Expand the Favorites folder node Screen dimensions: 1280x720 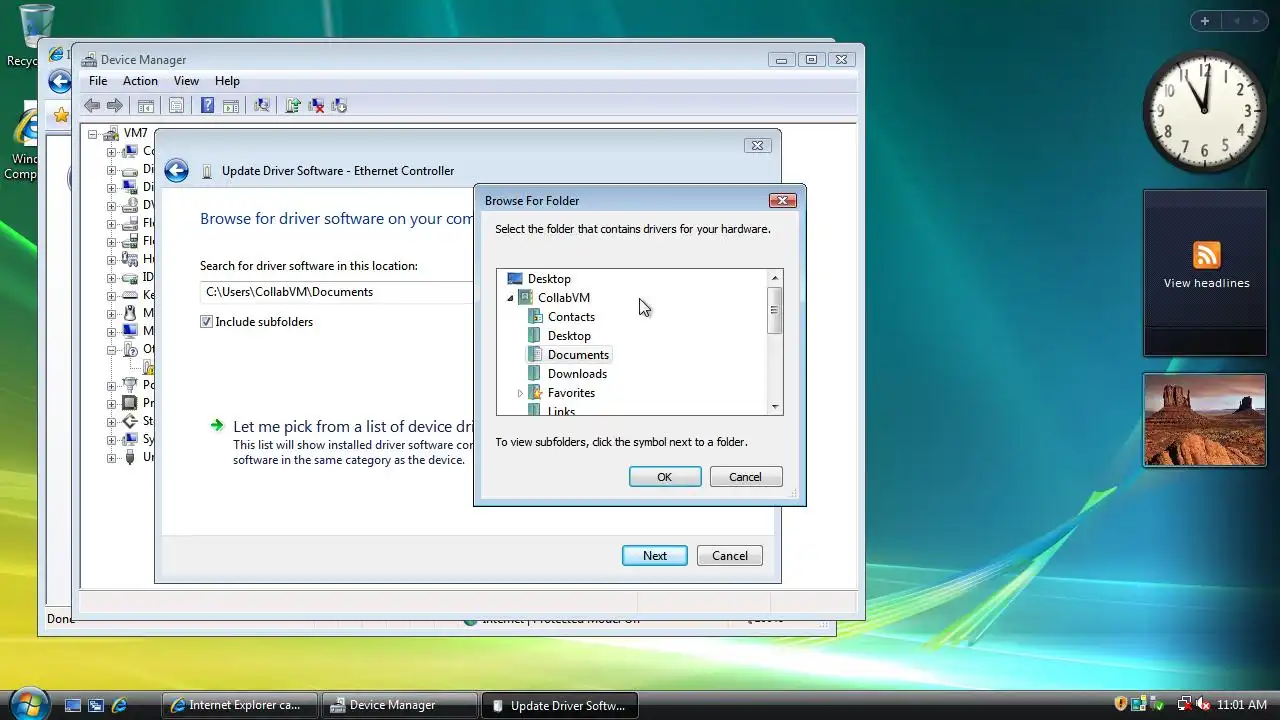point(520,394)
